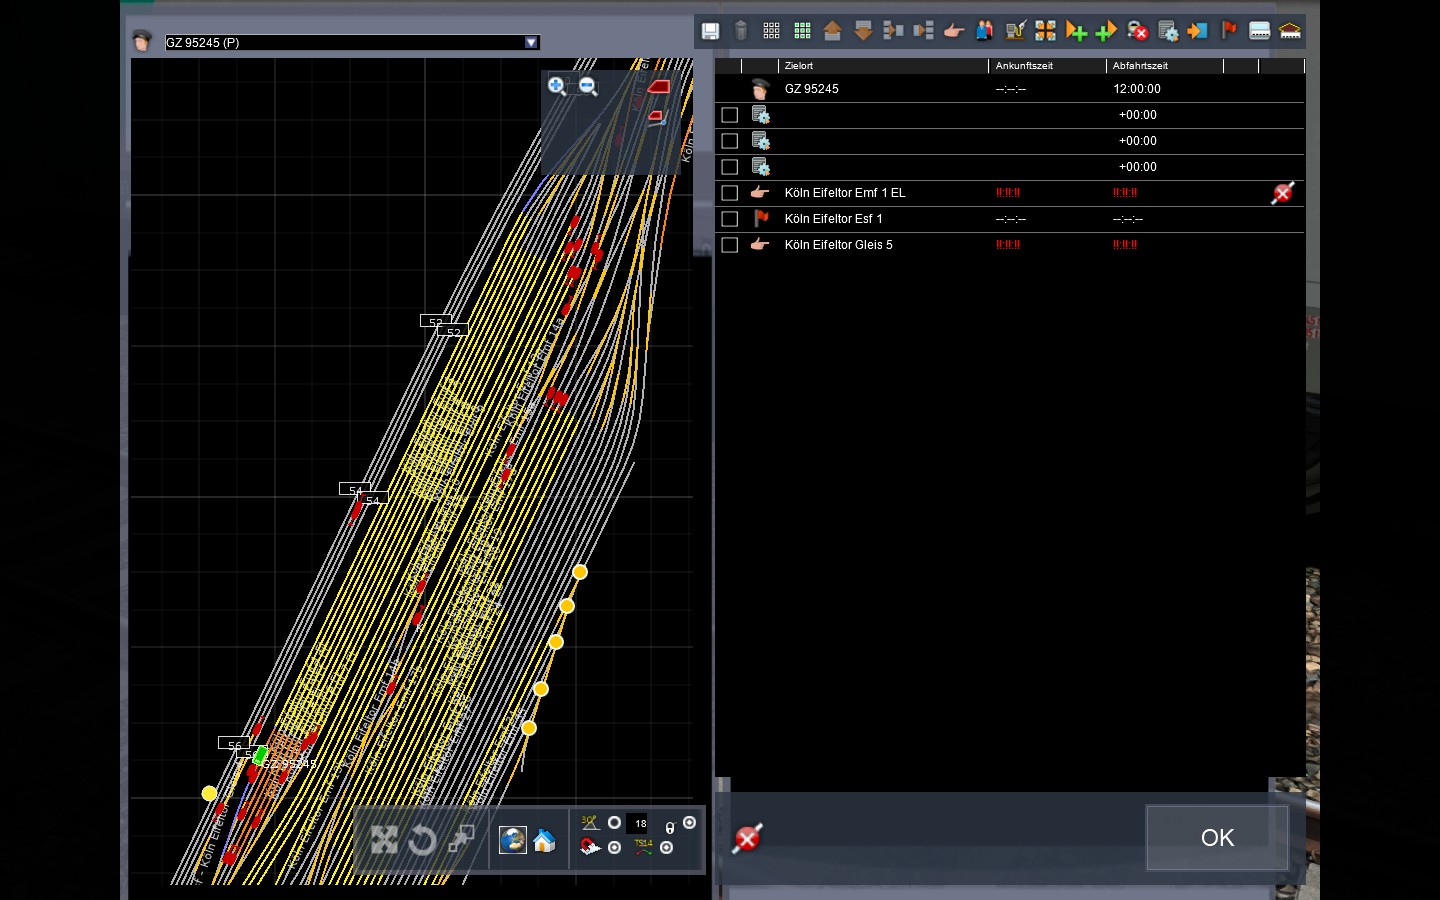Click the passengers people icon in toolbar
The height and width of the screenshot is (900, 1440).
tap(984, 31)
